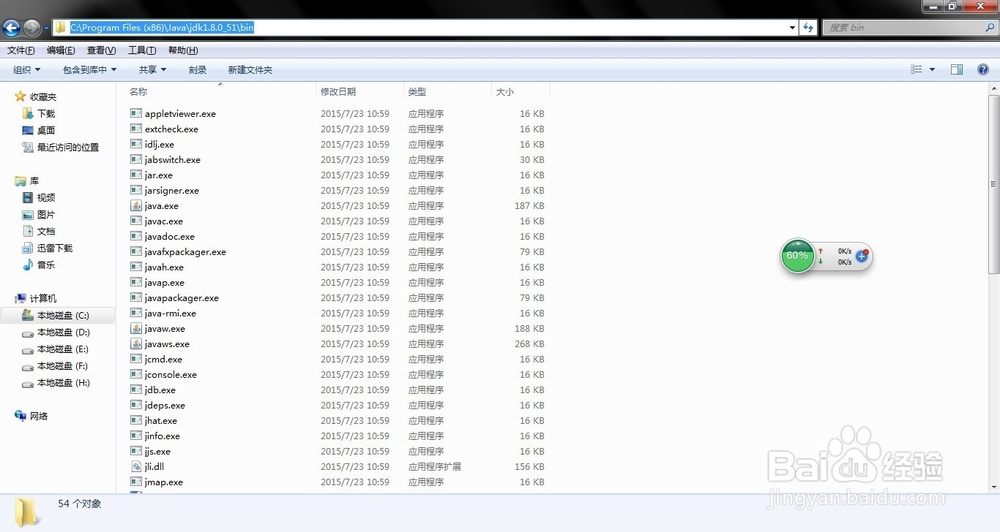Click the Forward navigation arrow

pos(31,27)
